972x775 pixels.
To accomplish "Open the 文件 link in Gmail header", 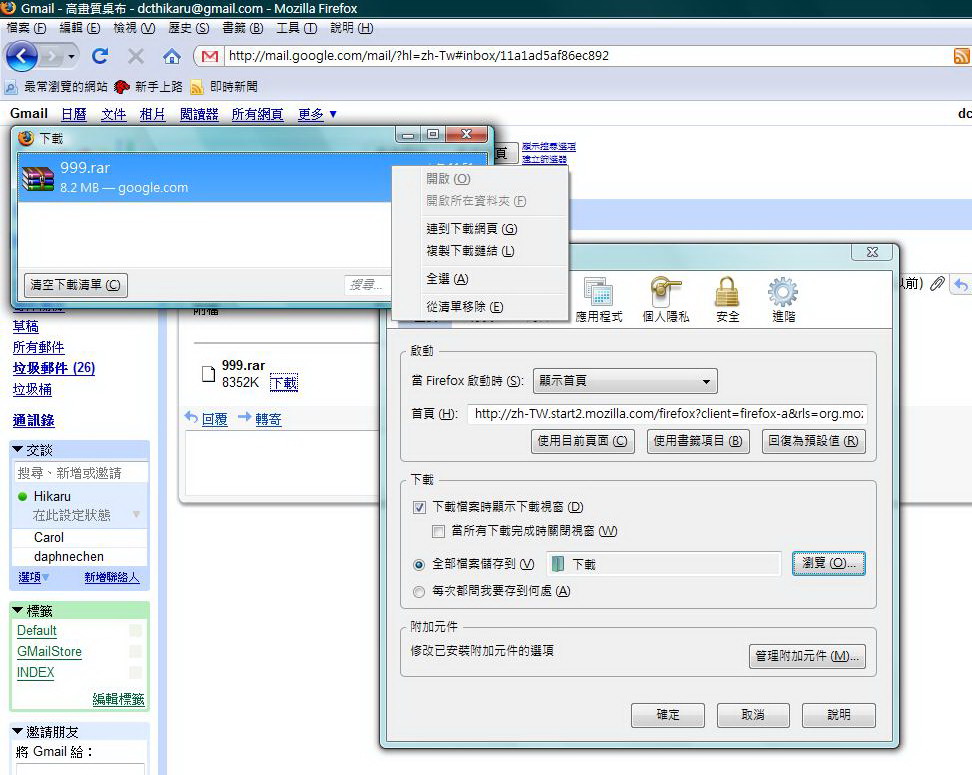I will (113, 114).
